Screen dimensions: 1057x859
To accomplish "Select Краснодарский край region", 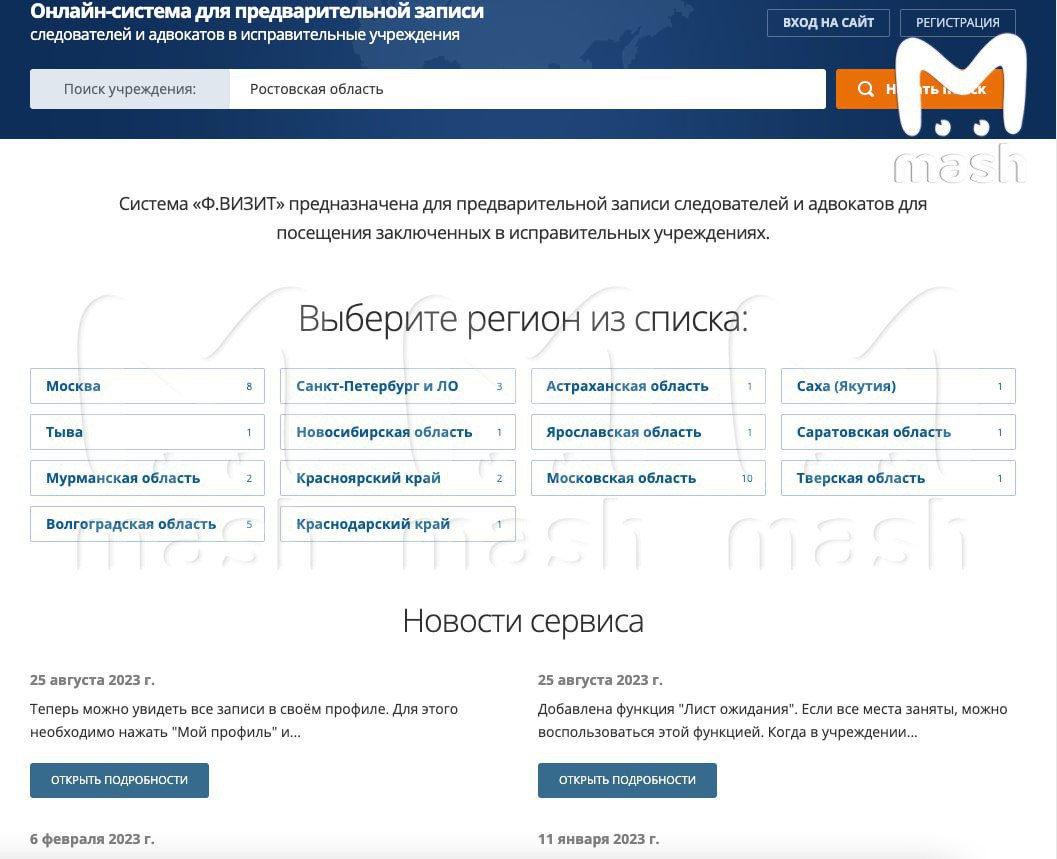I will click(397, 524).
